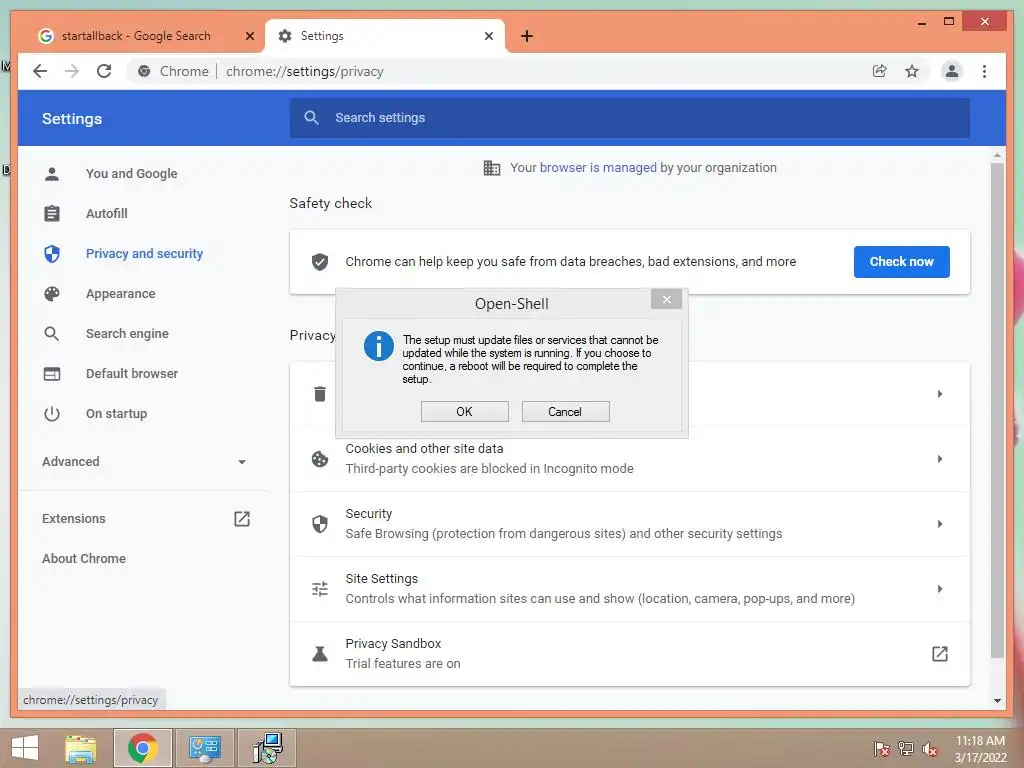
Task: Open About Chrome page
Action: point(84,558)
